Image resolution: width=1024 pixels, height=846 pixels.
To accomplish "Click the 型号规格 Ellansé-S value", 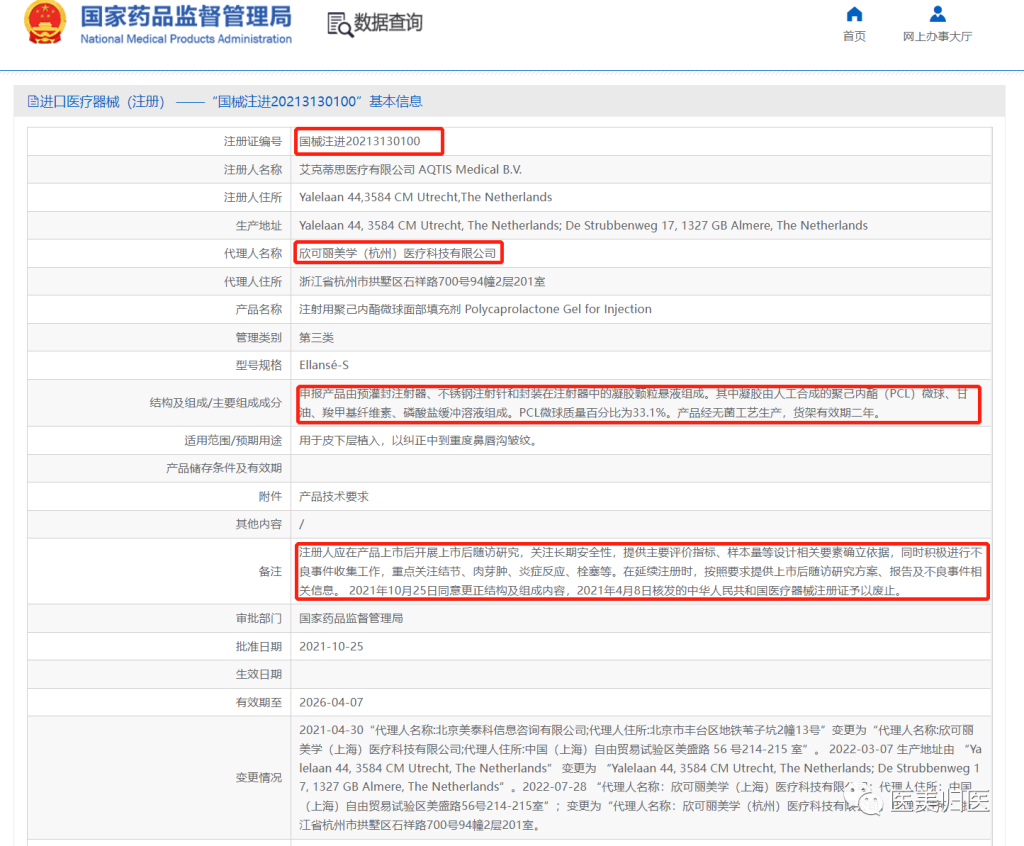I will 324,365.
